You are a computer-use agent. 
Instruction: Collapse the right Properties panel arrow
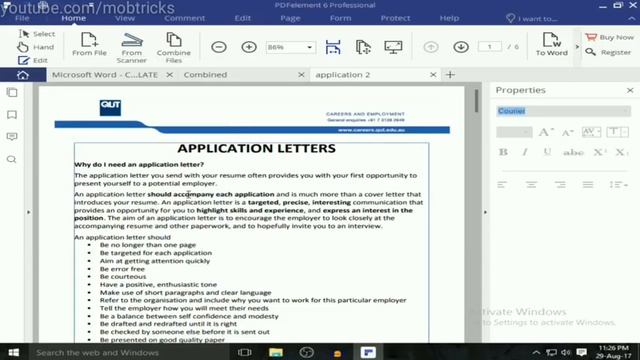[x=485, y=212]
